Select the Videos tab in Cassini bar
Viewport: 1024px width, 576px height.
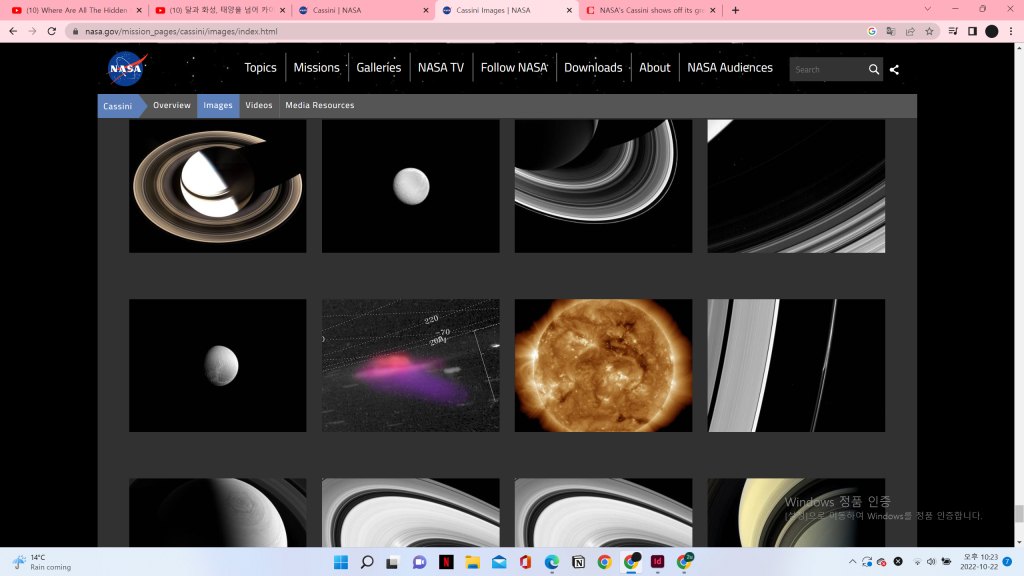[259, 105]
